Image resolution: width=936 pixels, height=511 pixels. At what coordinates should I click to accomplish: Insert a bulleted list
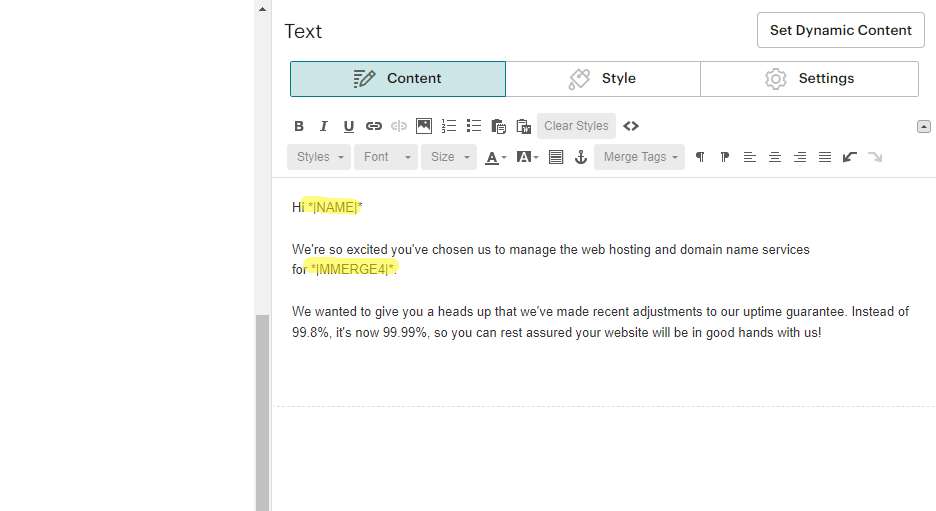[x=474, y=126]
